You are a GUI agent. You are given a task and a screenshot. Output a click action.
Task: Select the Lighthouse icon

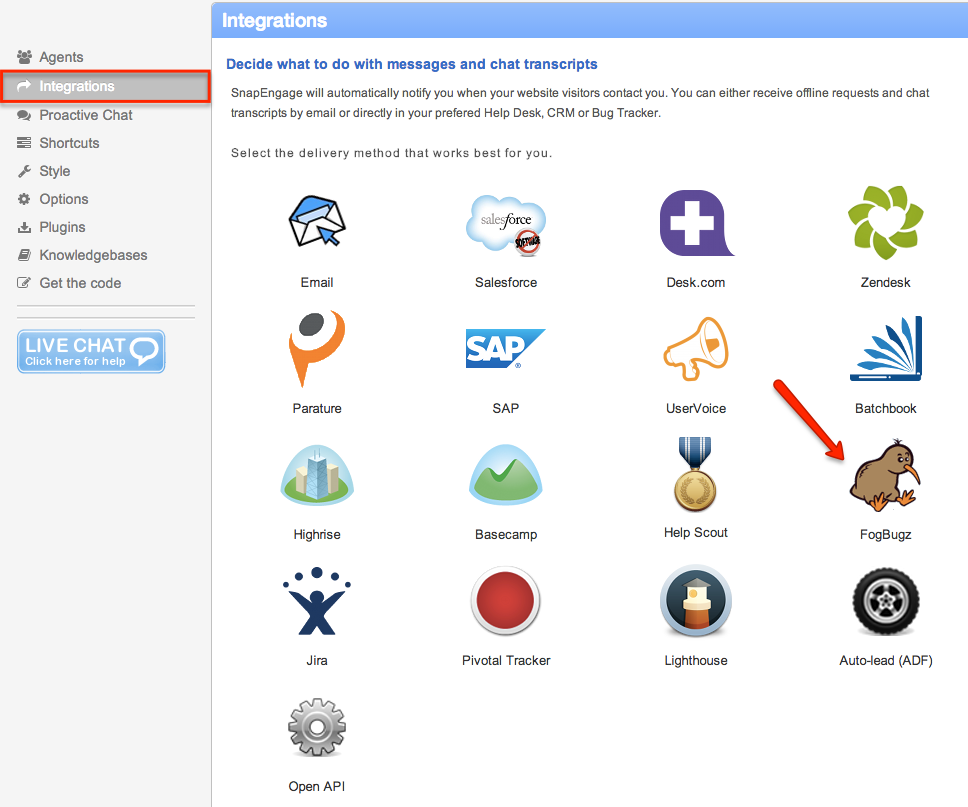696,601
